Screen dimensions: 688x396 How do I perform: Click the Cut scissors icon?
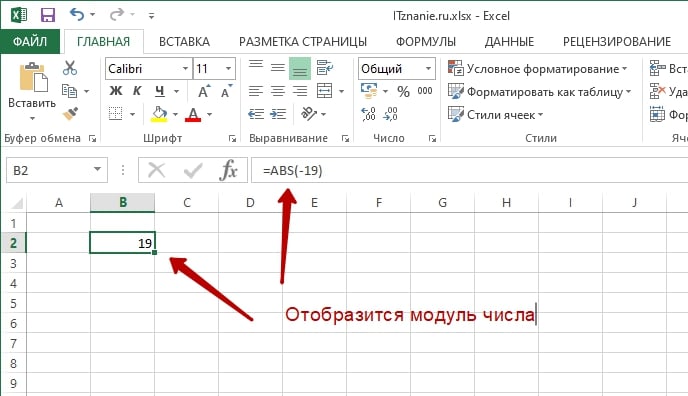(x=70, y=68)
